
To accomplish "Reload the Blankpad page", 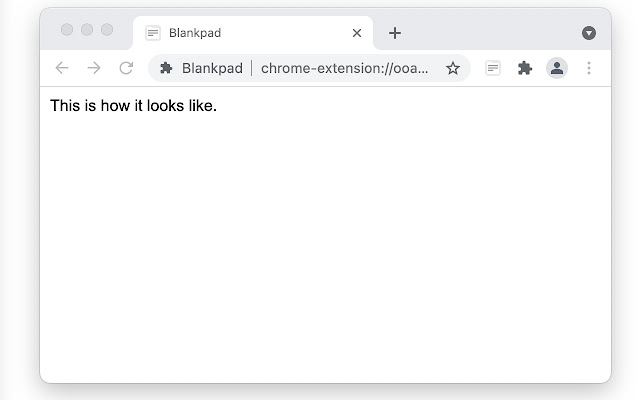I will [126, 68].
